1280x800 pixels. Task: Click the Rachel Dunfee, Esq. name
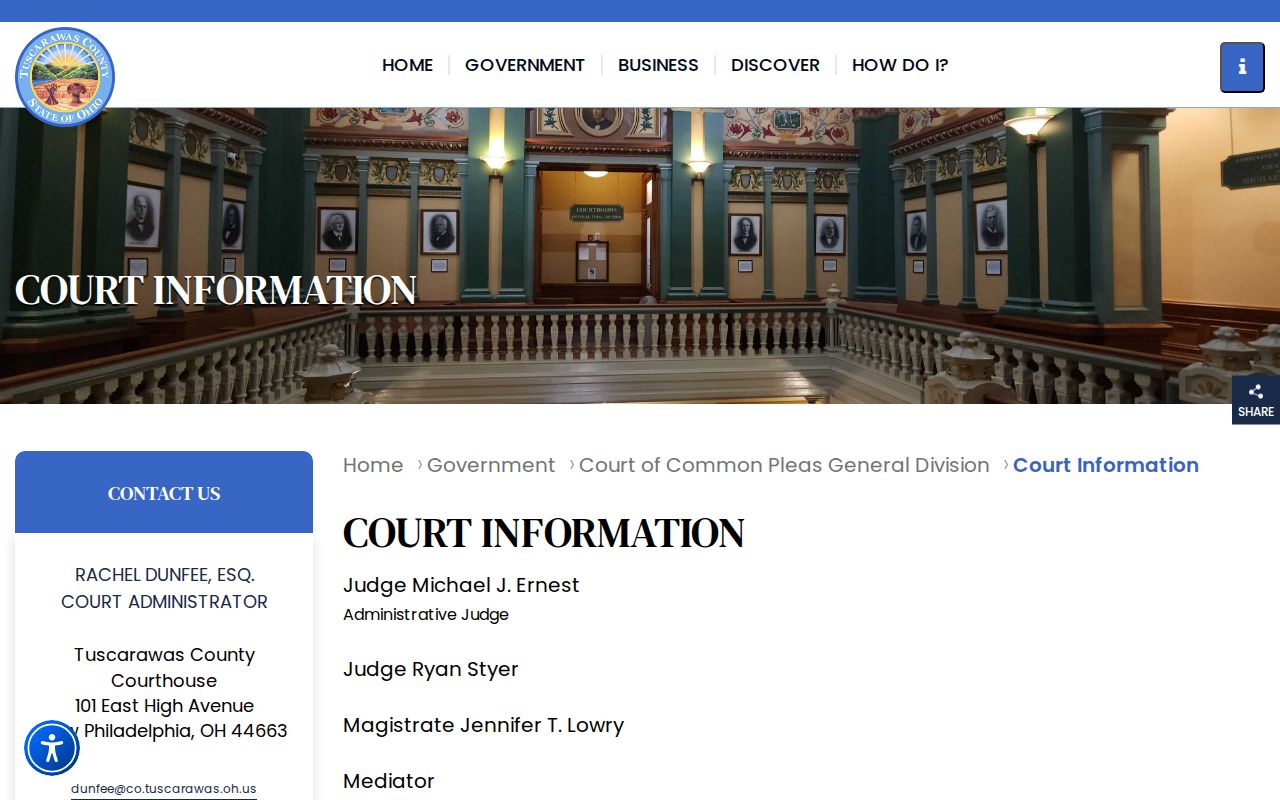tap(165, 575)
